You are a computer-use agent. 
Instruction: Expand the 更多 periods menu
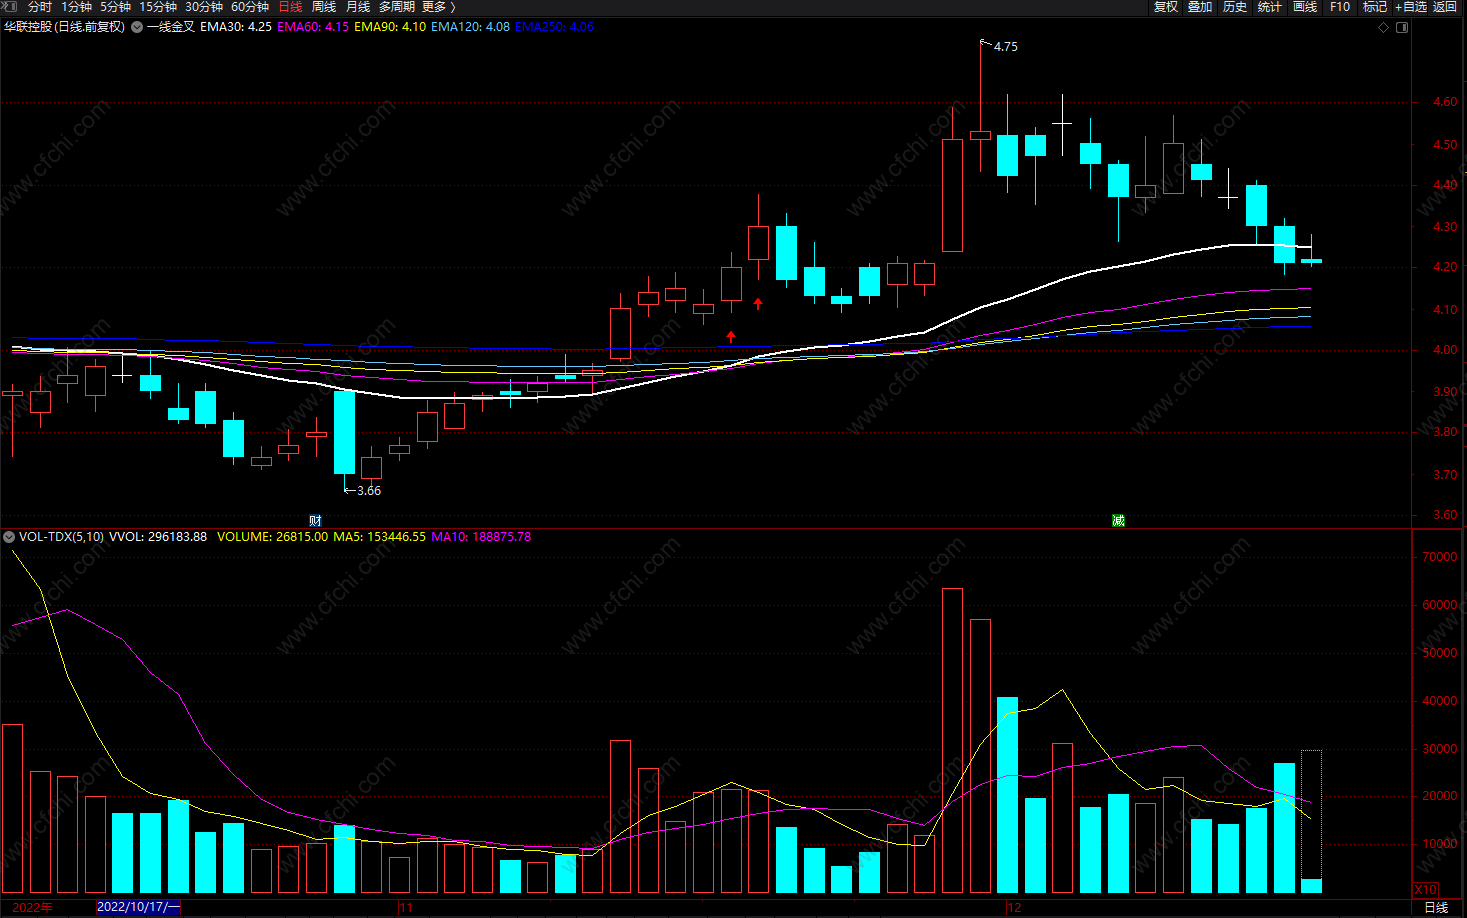pos(438,7)
